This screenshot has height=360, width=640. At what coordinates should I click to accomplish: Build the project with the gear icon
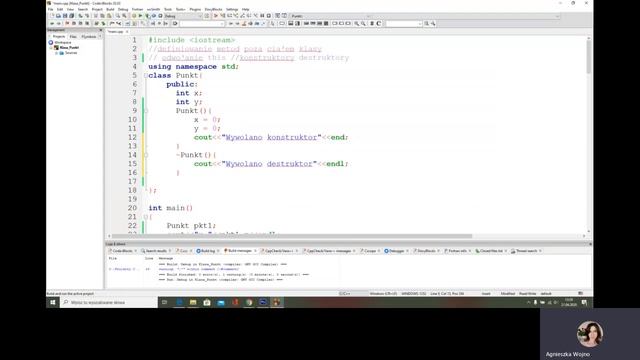pyautogui.click(x=134, y=16)
